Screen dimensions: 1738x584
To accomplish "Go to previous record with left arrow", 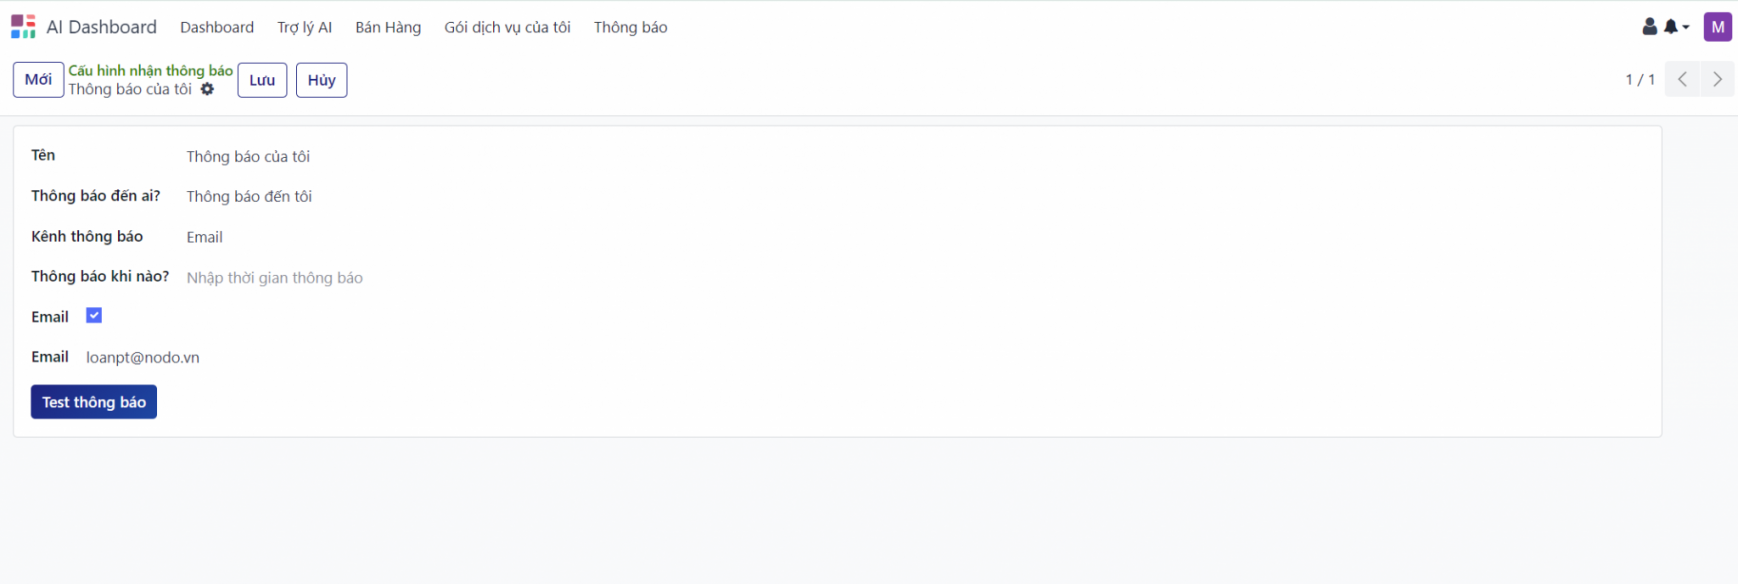I will click(1682, 79).
